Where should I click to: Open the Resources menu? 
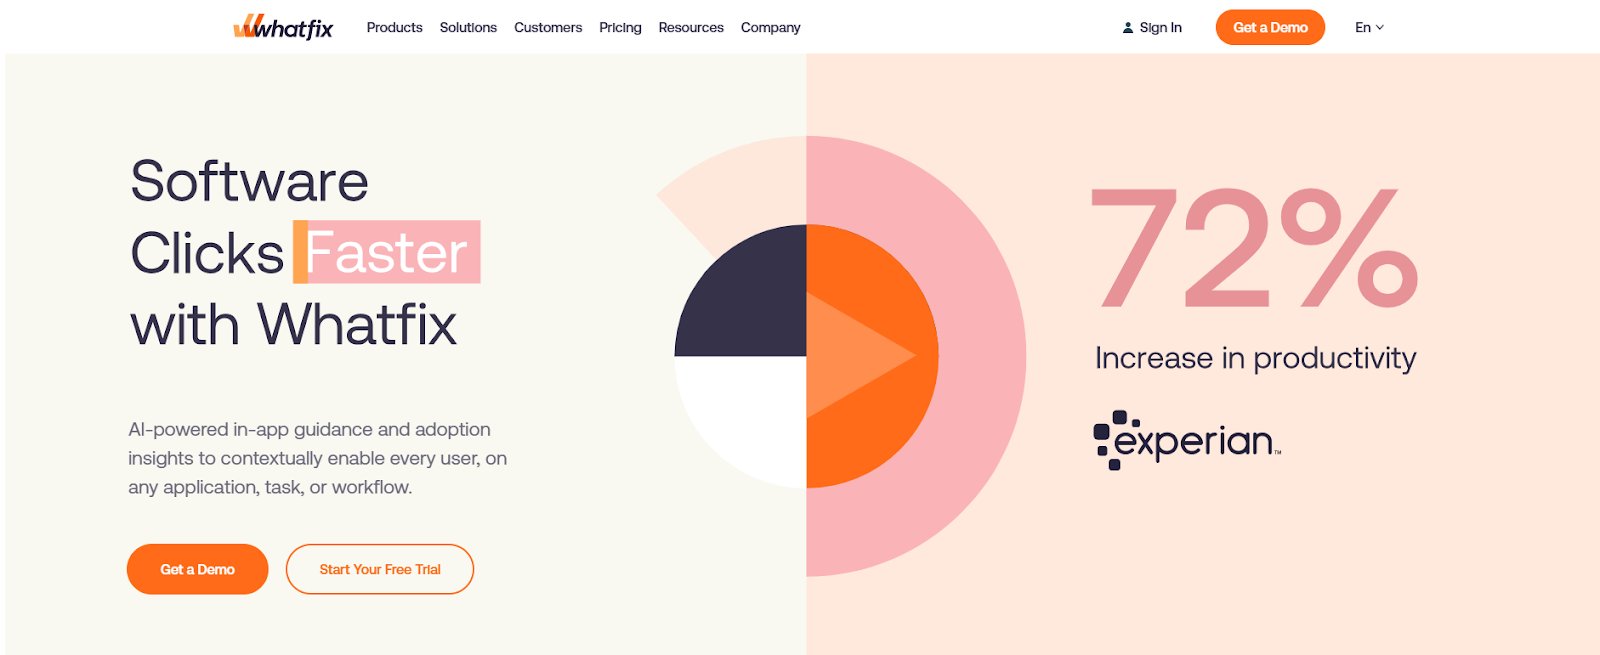(x=691, y=27)
